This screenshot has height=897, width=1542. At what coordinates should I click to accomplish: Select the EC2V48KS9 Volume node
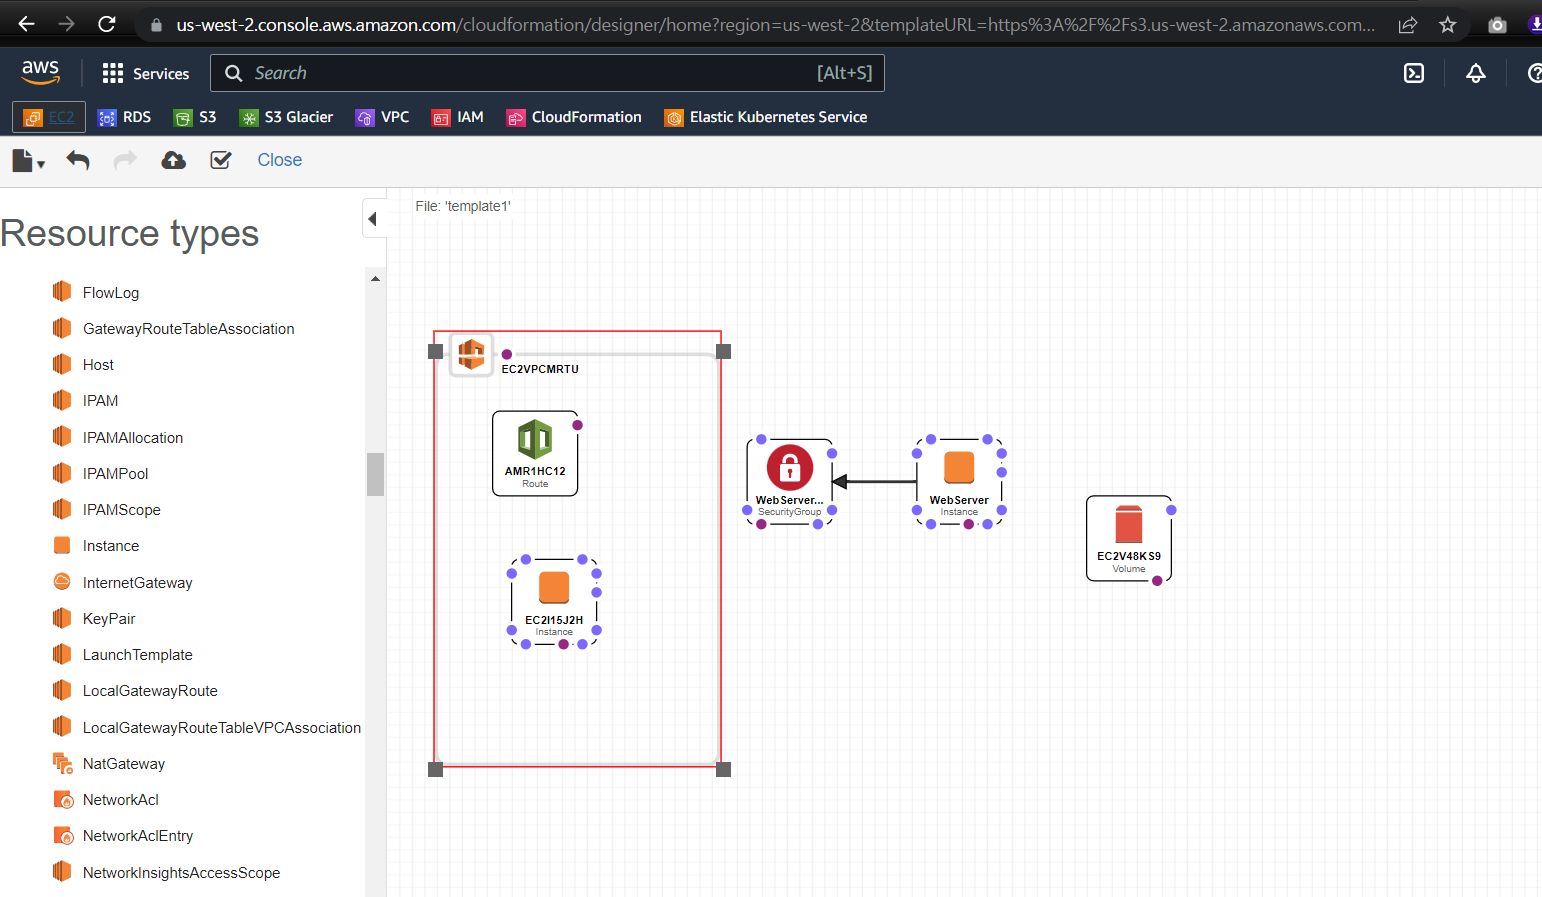[1129, 538]
